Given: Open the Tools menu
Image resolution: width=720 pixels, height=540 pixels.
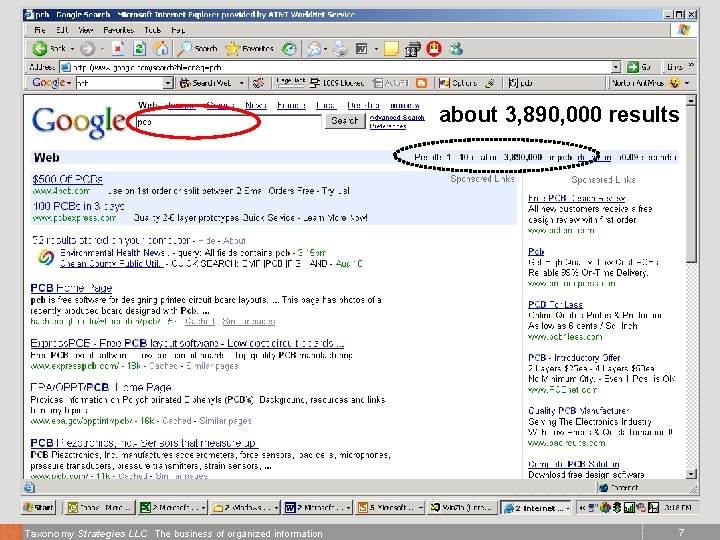Looking at the screenshot, I should pyautogui.click(x=152, y=30).
